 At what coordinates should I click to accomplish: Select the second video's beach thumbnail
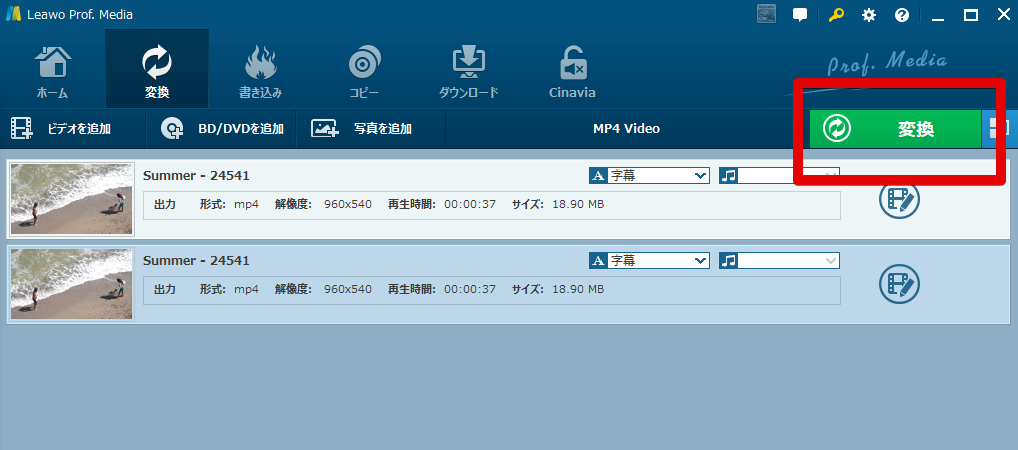pos(71,284)
